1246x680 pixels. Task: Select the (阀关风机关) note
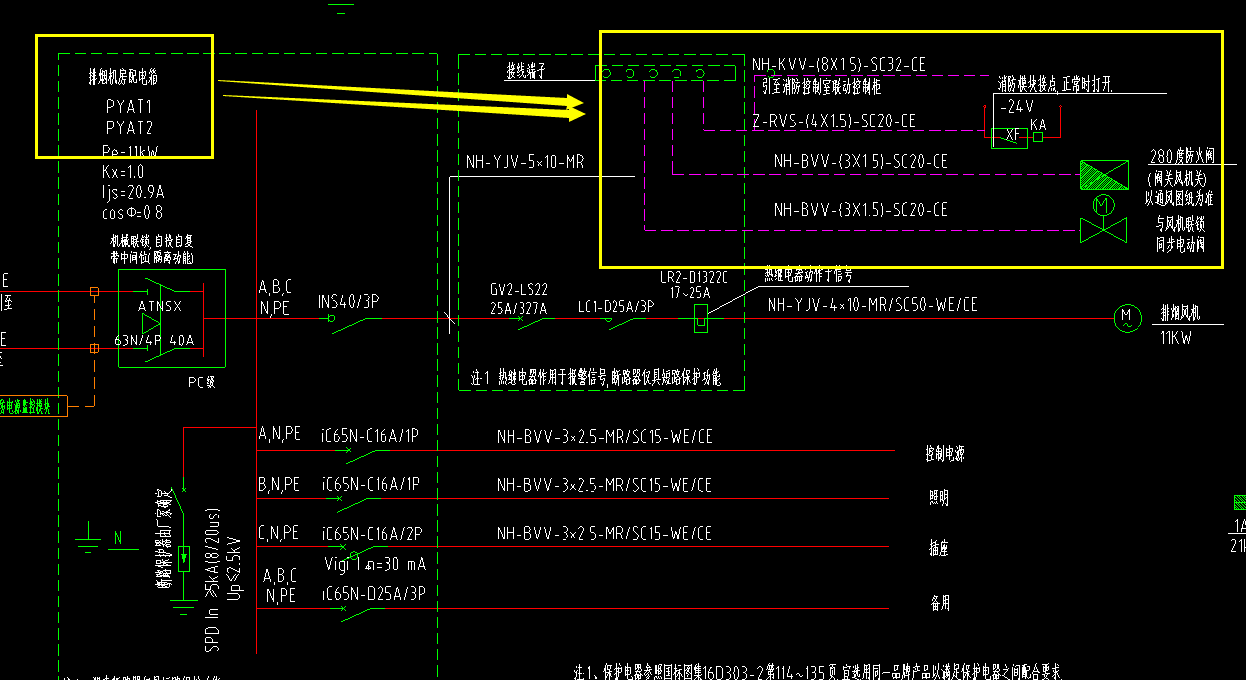pos(1177,178)
